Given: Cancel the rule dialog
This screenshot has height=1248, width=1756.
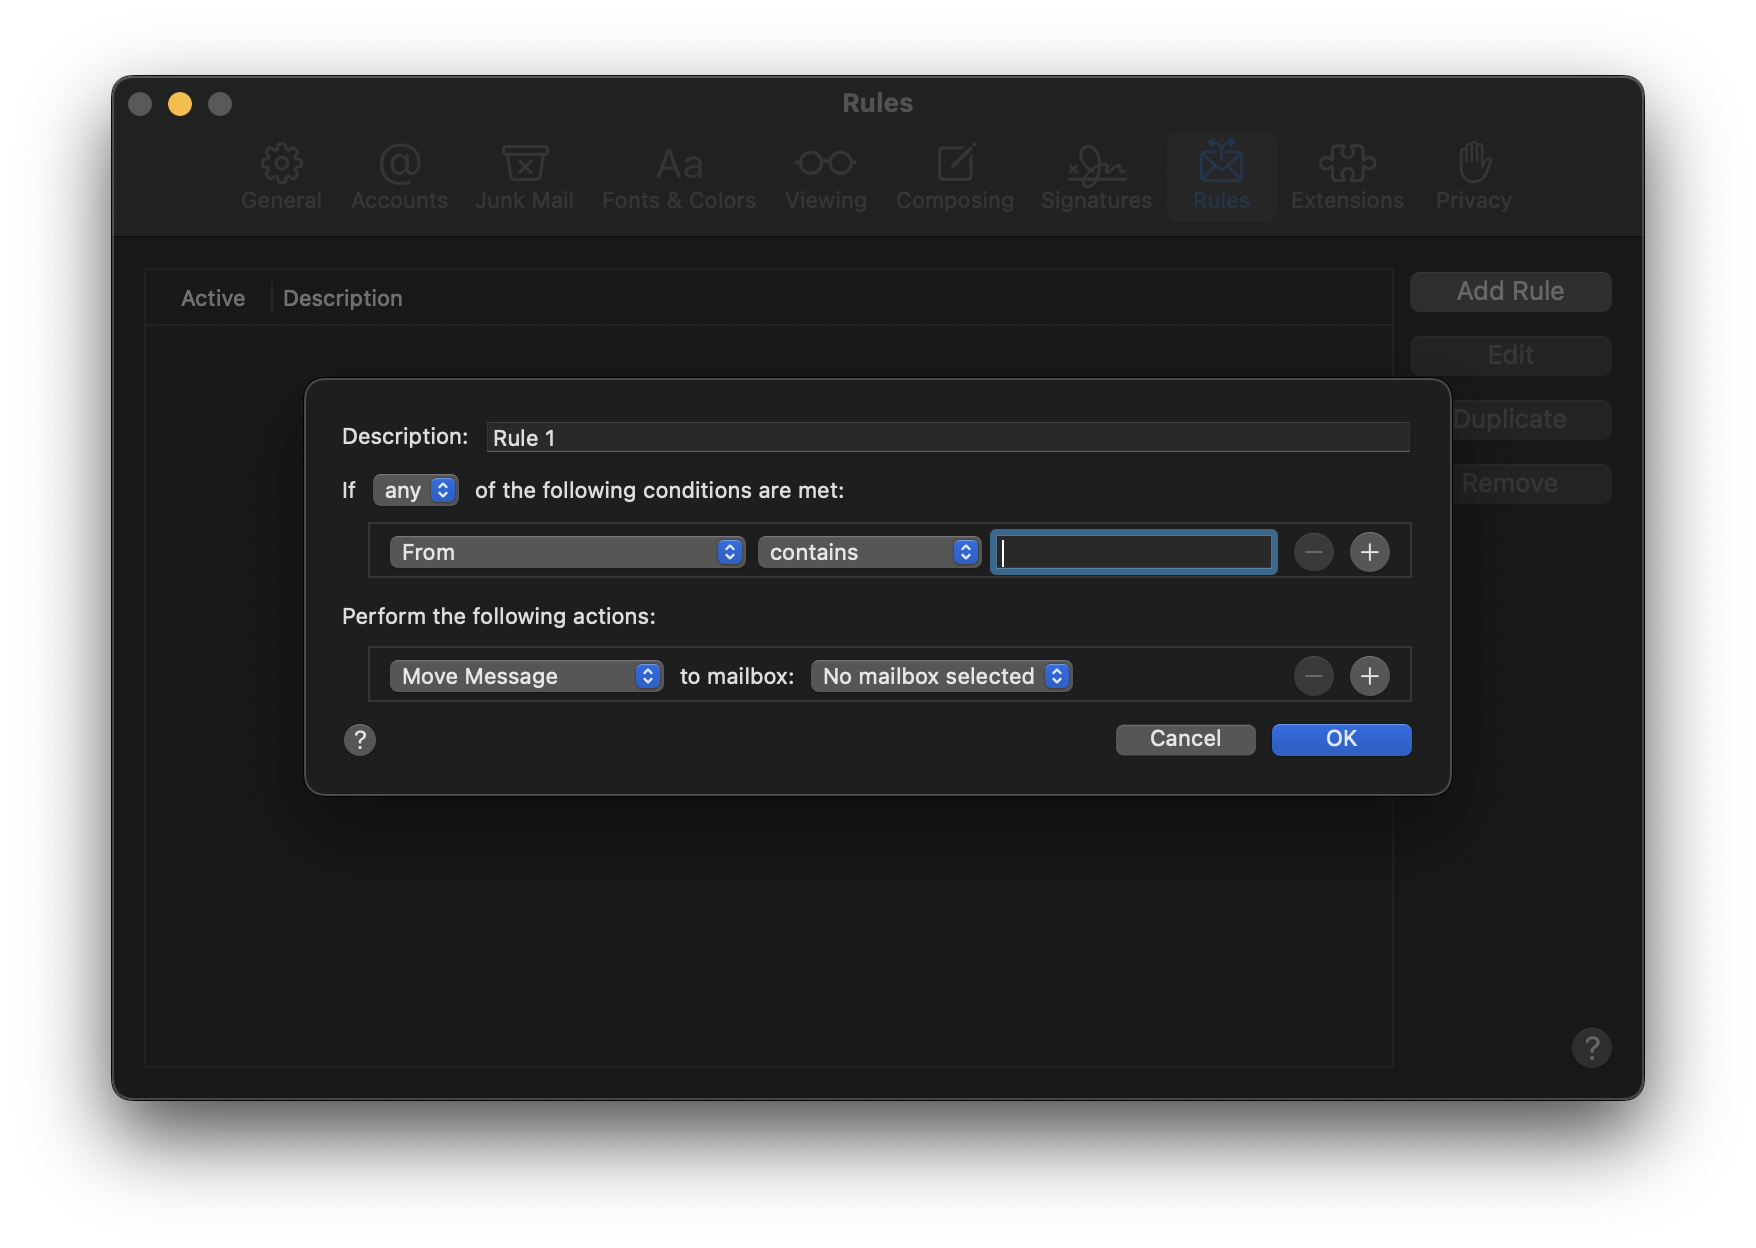Looking at the screenshot, I should coord(1184,739).
